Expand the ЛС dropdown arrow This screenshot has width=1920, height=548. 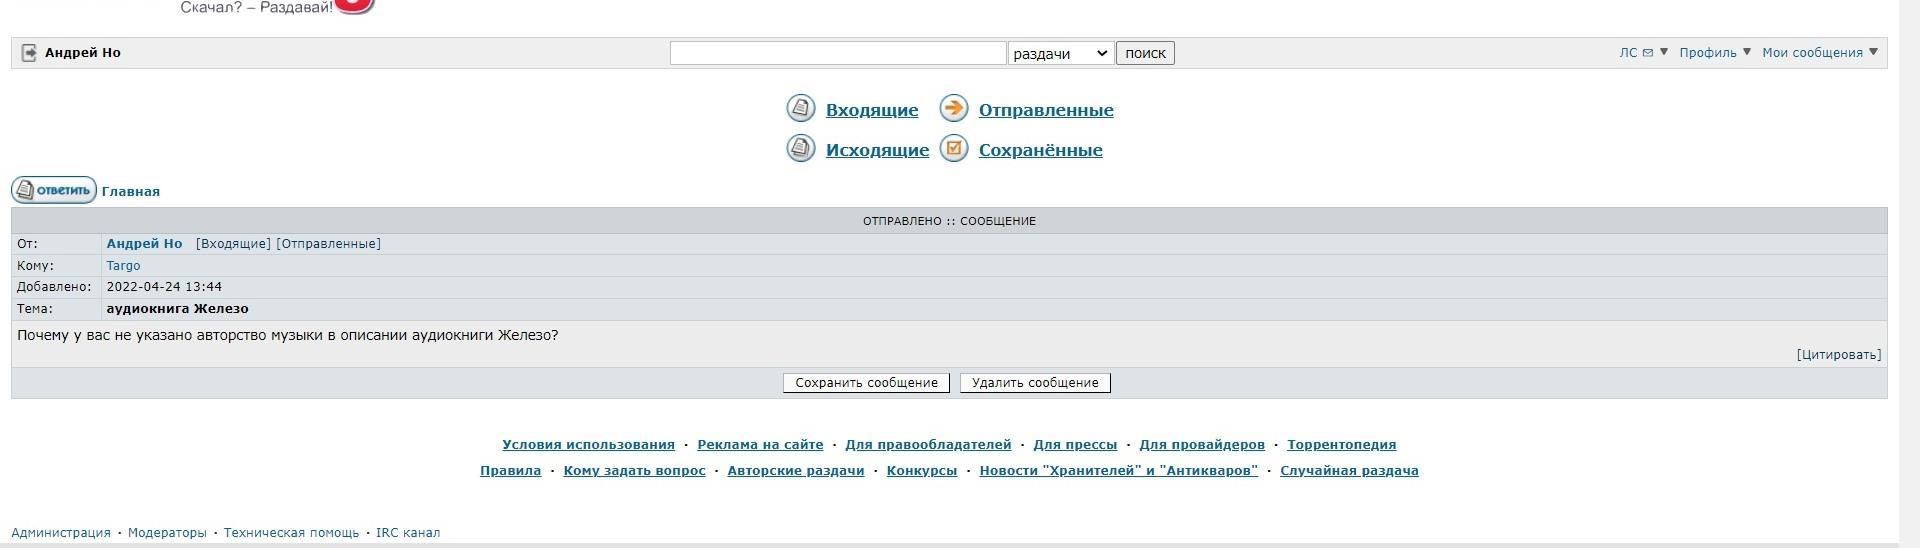click(x=1664, y=52)
